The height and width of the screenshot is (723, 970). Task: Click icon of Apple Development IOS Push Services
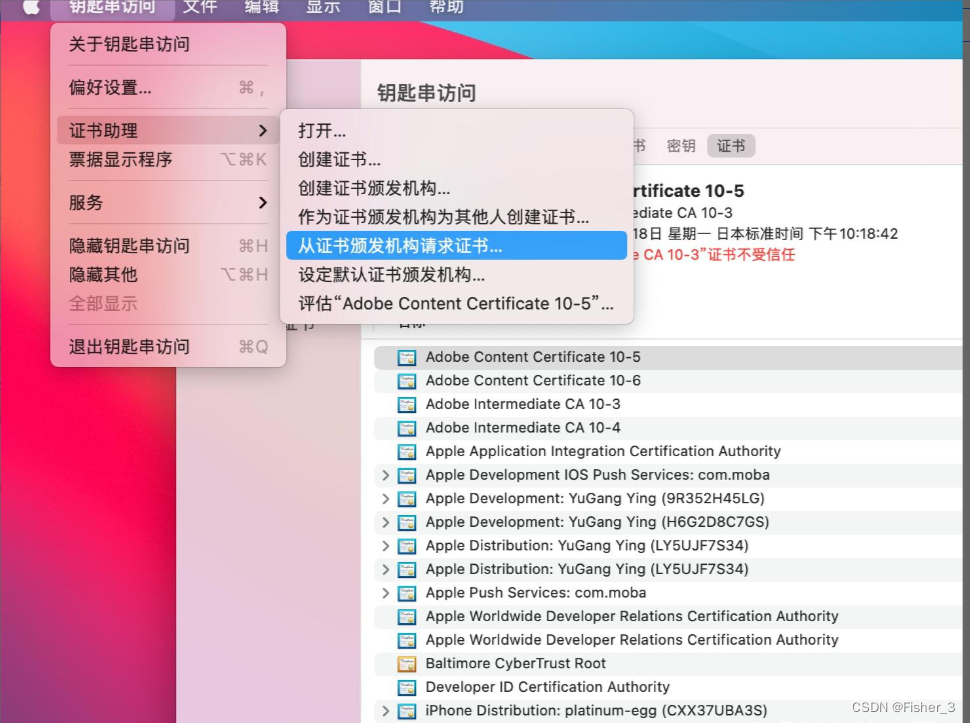(406, 475)
